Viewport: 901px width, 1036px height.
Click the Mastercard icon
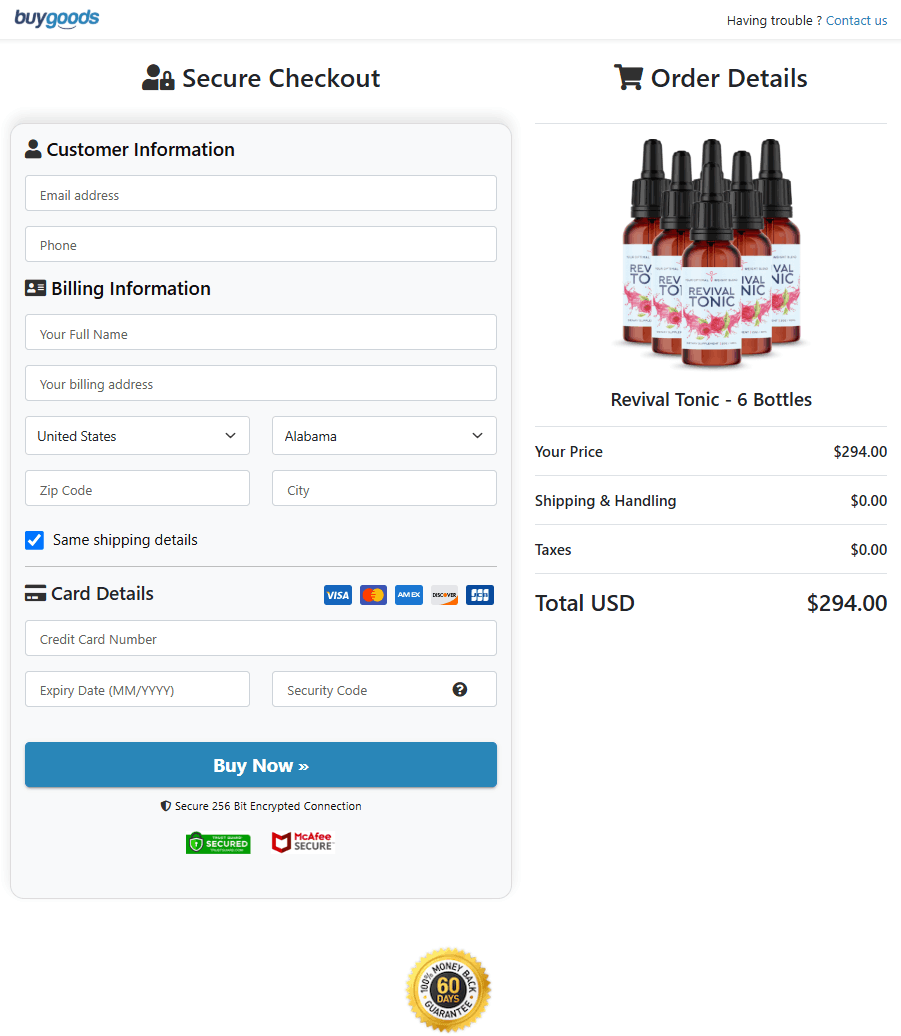pyautogui.click(x=373, y=595)
